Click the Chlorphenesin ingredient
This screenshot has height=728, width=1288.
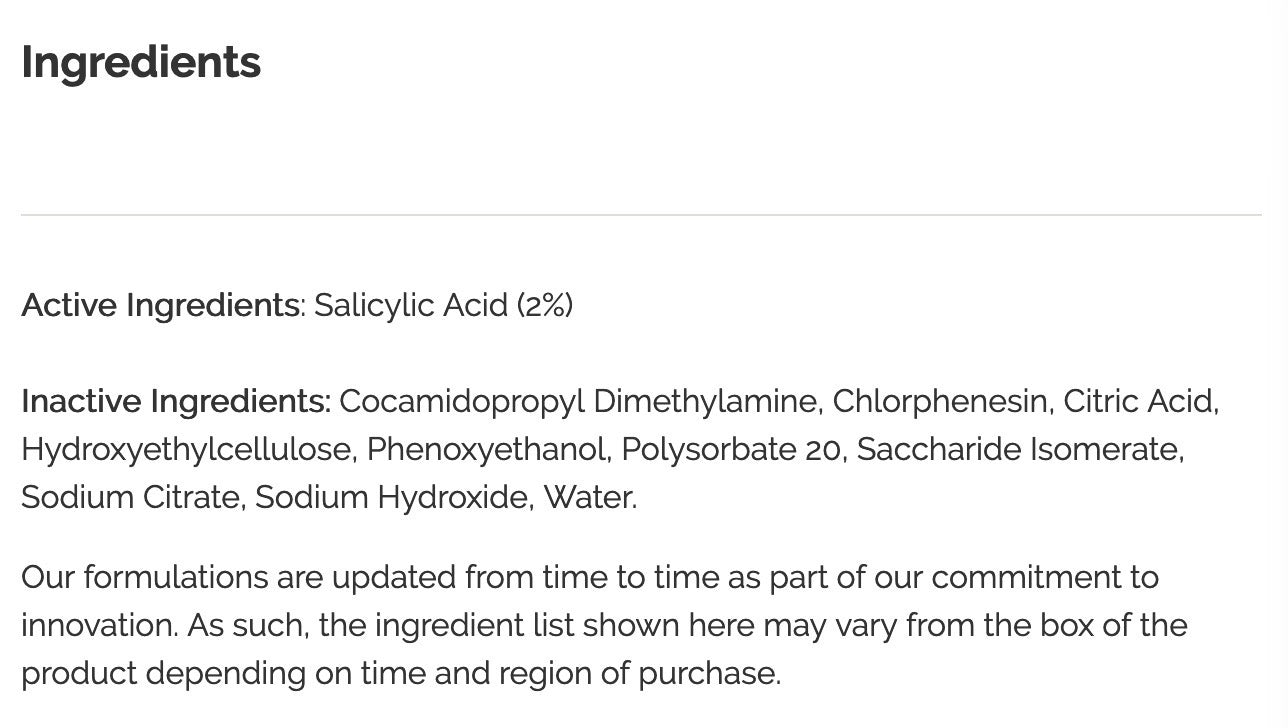click(940, 401)
